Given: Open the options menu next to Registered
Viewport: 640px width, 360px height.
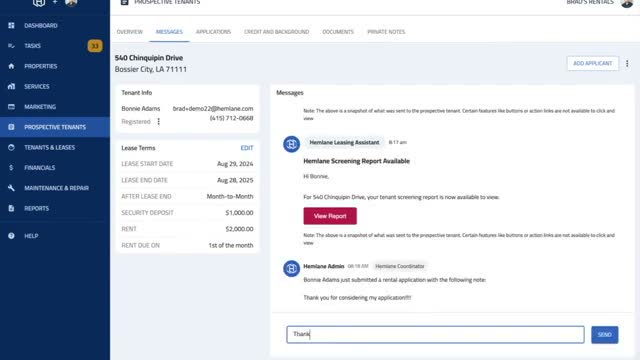Looking at the screenshot, I should click(x=159, y=122).
